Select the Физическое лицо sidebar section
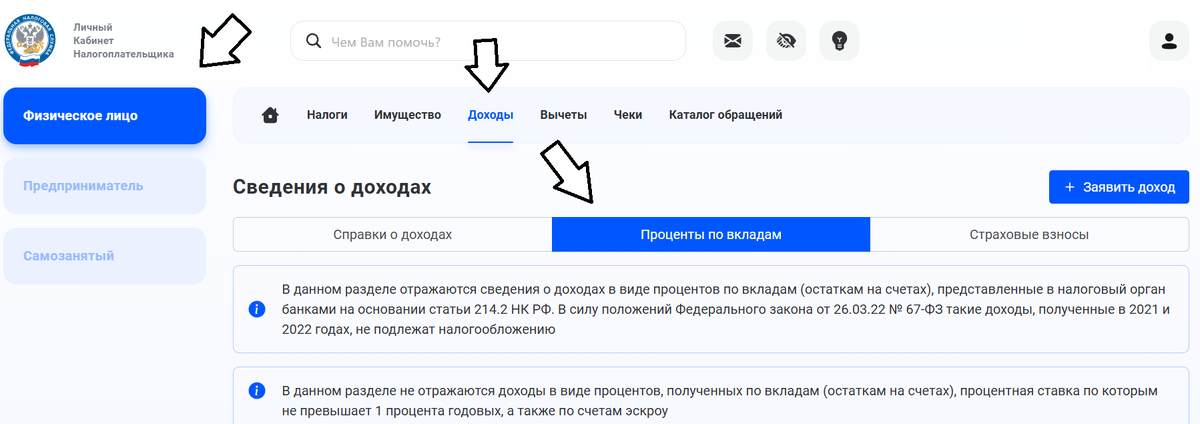 click(105, 116)
